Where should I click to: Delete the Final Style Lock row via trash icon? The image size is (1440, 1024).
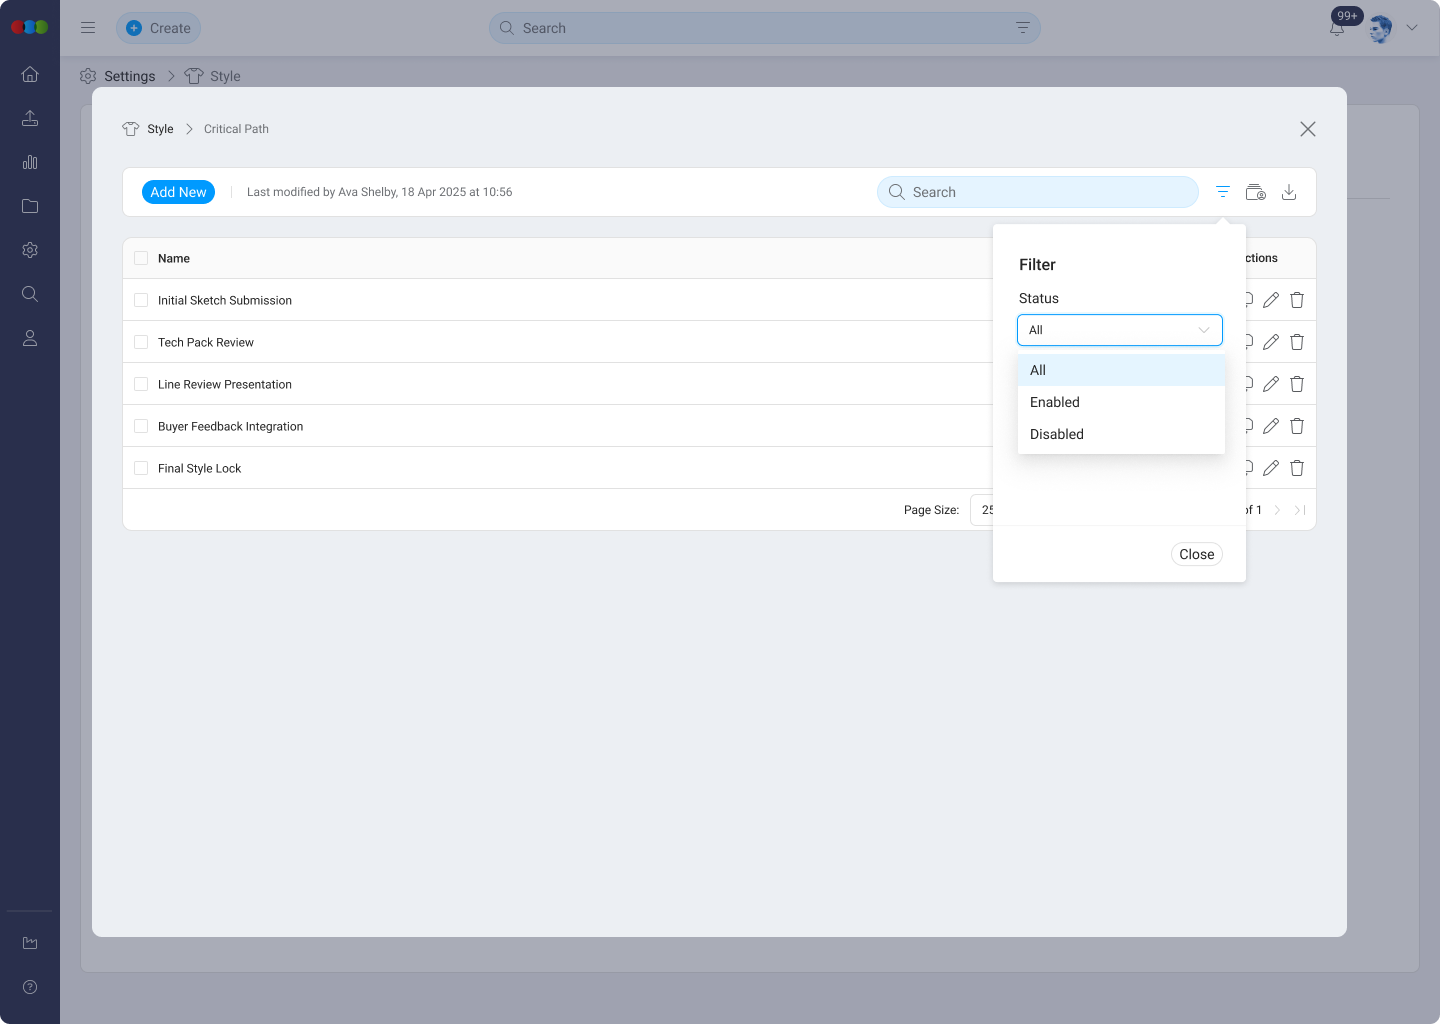tap(1296, 467)
